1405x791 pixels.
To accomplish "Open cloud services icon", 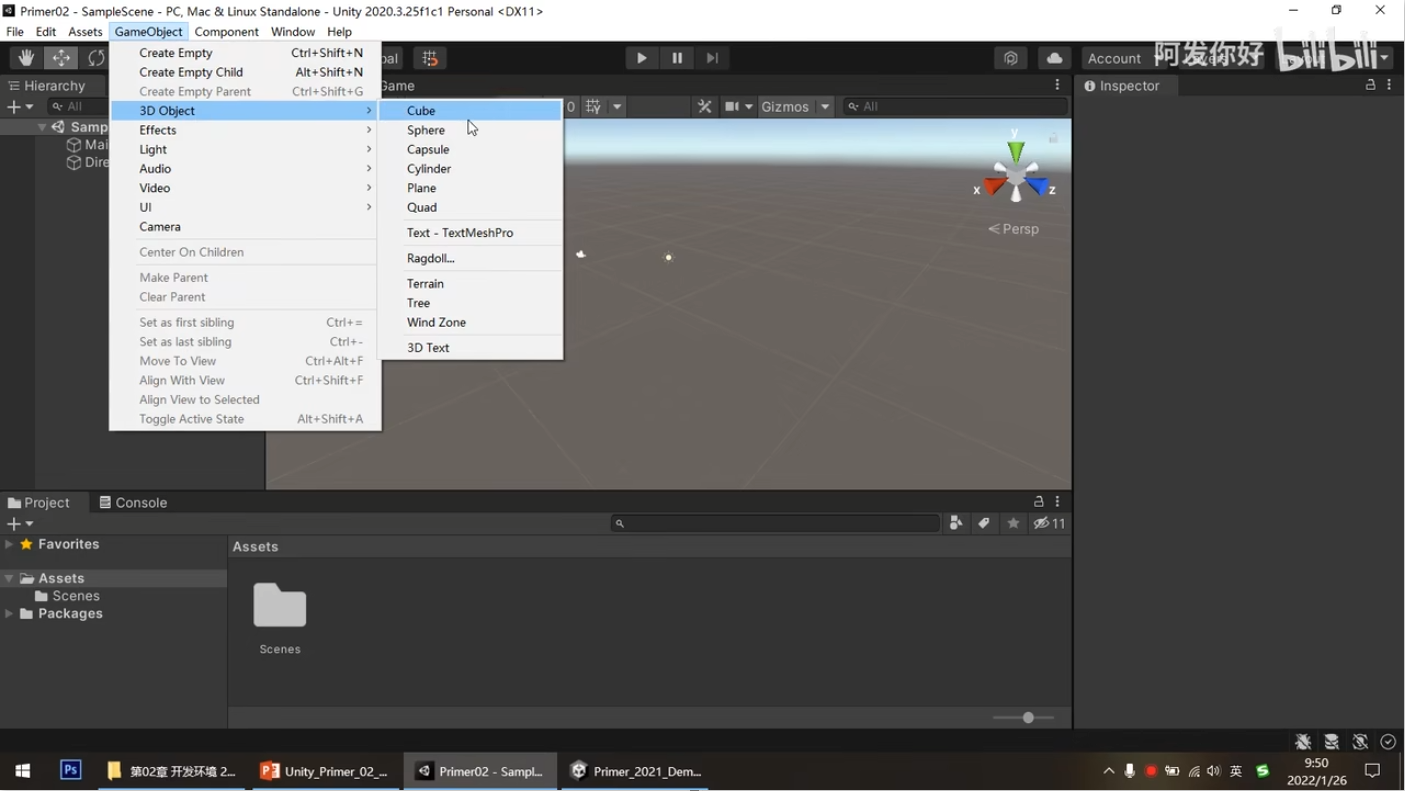I will click(1054, 58).
